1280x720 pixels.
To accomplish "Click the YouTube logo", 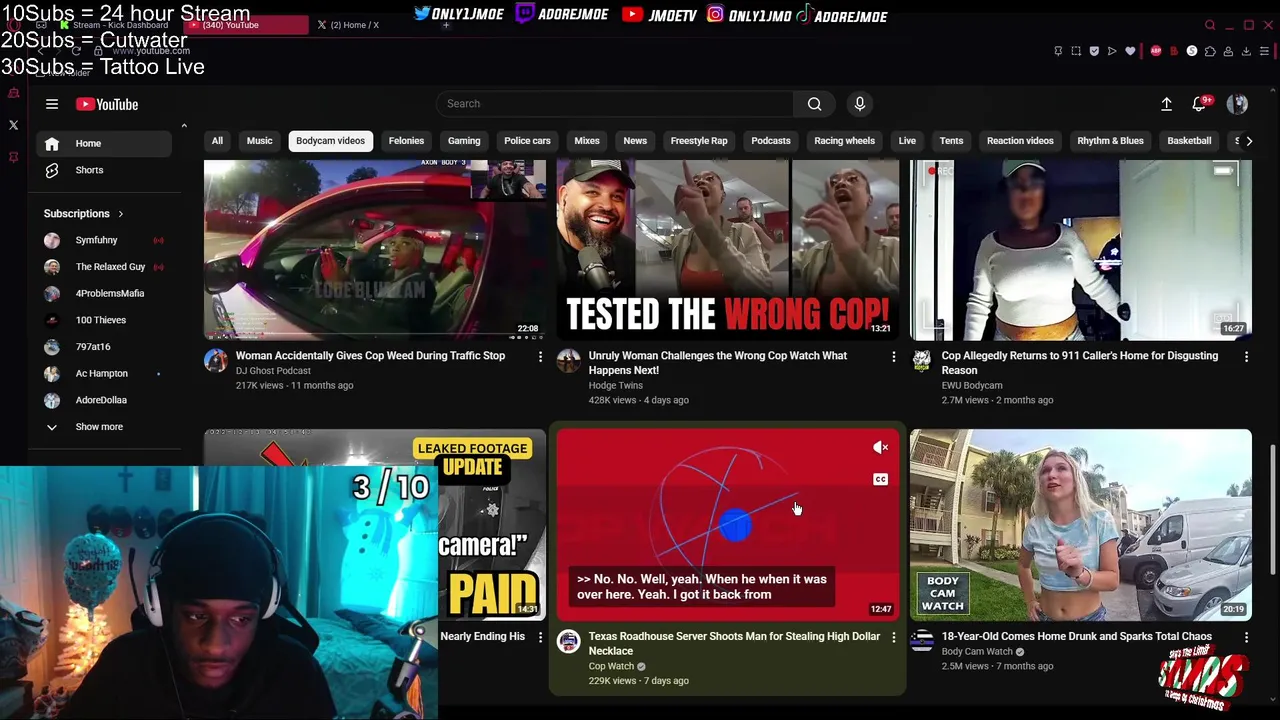I will click(107, 104).
